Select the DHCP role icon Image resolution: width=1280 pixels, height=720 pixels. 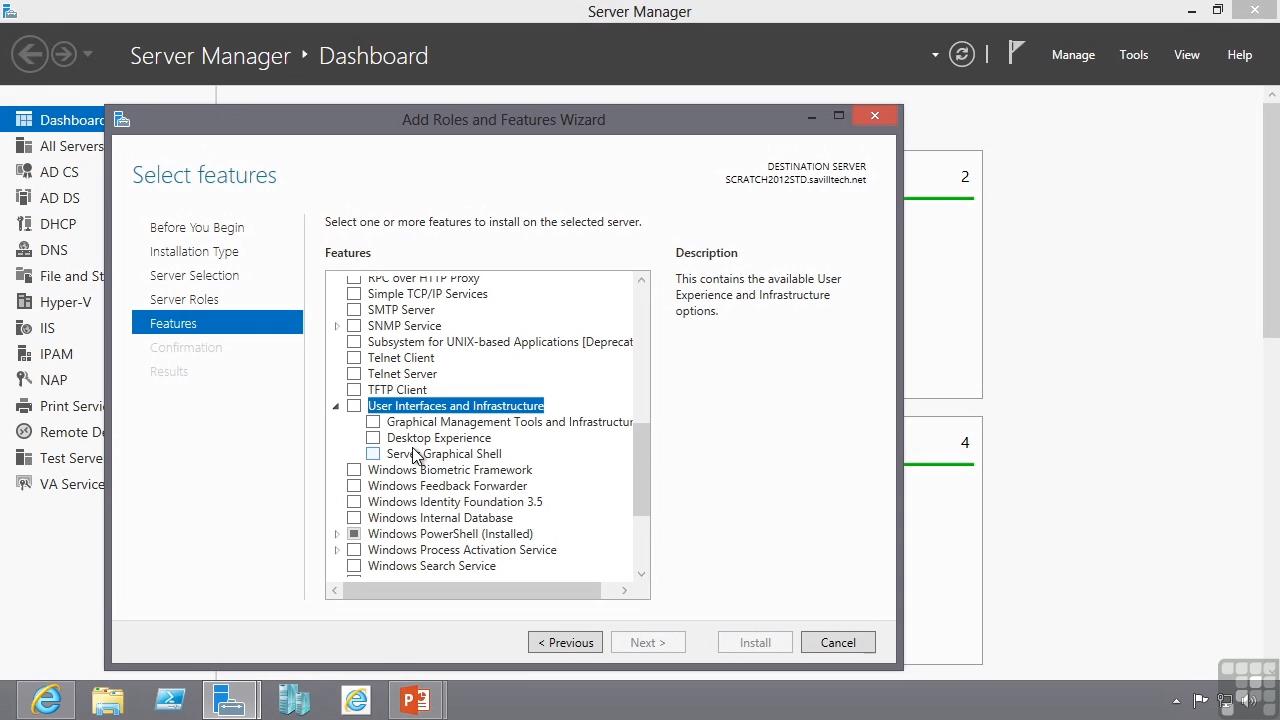(24, 224)
